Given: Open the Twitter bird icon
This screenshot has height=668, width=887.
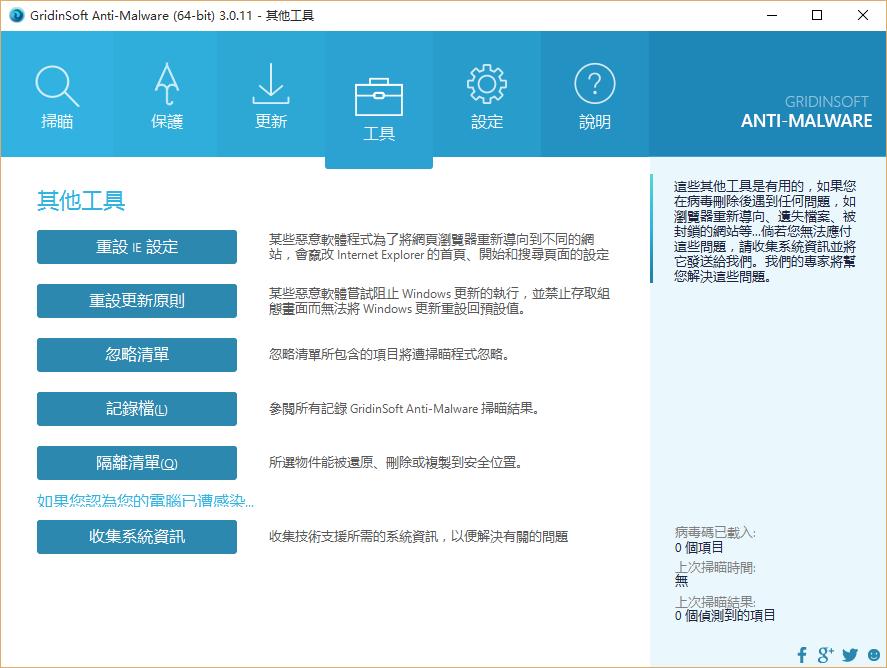Looking at the screenshot, I should pos(850,655).
